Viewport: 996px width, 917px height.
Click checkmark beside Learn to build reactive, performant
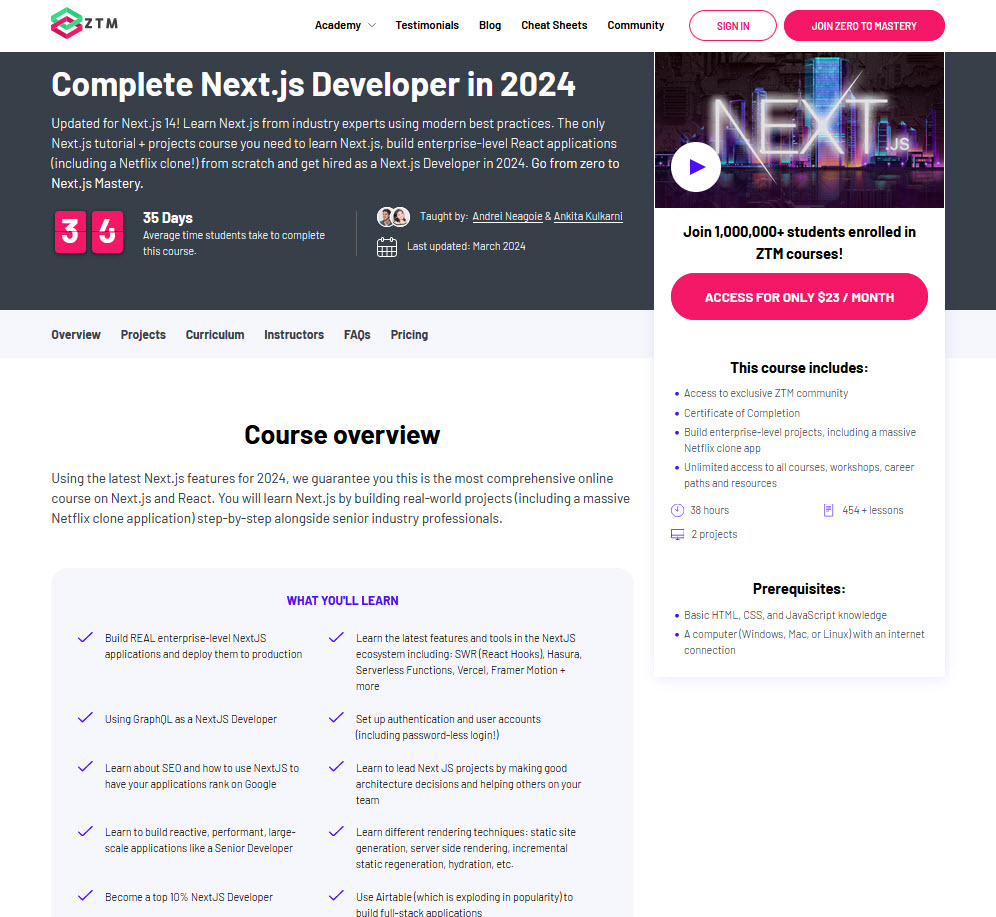(85, 831)
